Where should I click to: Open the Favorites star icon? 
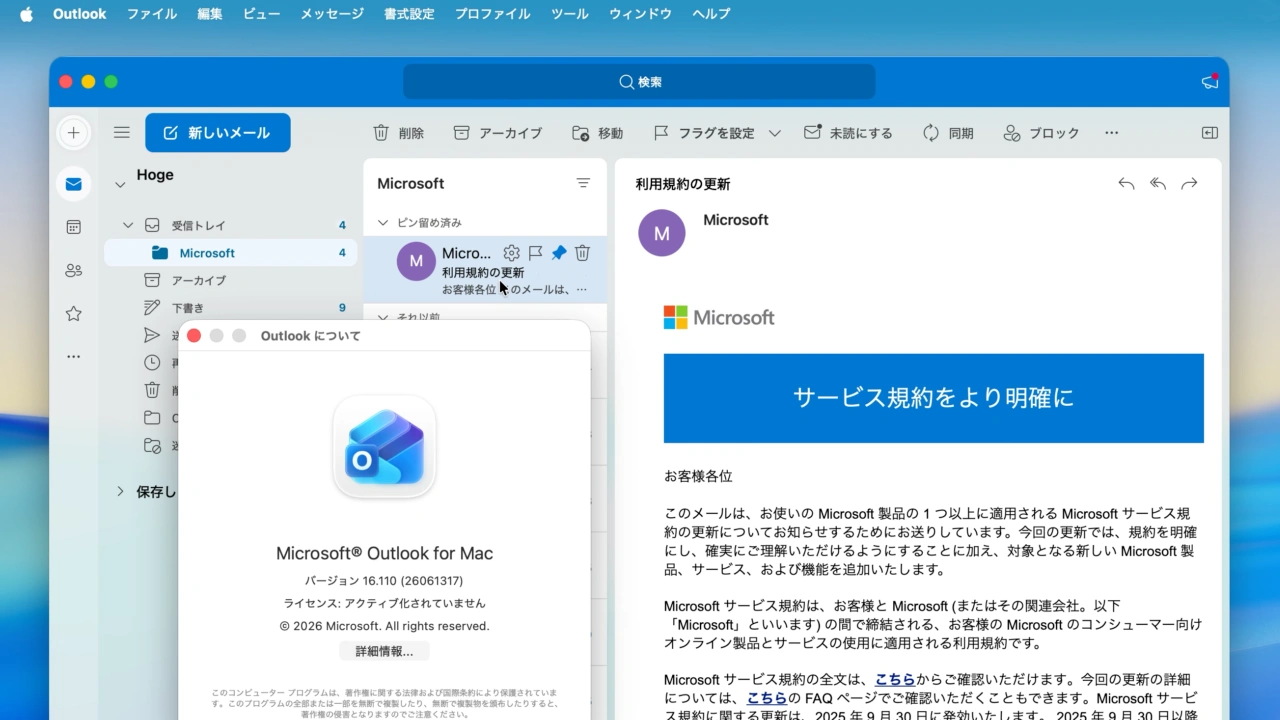click(74, 313)
